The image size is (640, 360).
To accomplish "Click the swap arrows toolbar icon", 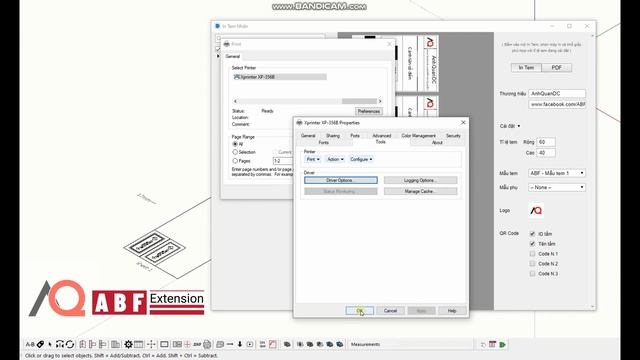I will tap(262, 344).
